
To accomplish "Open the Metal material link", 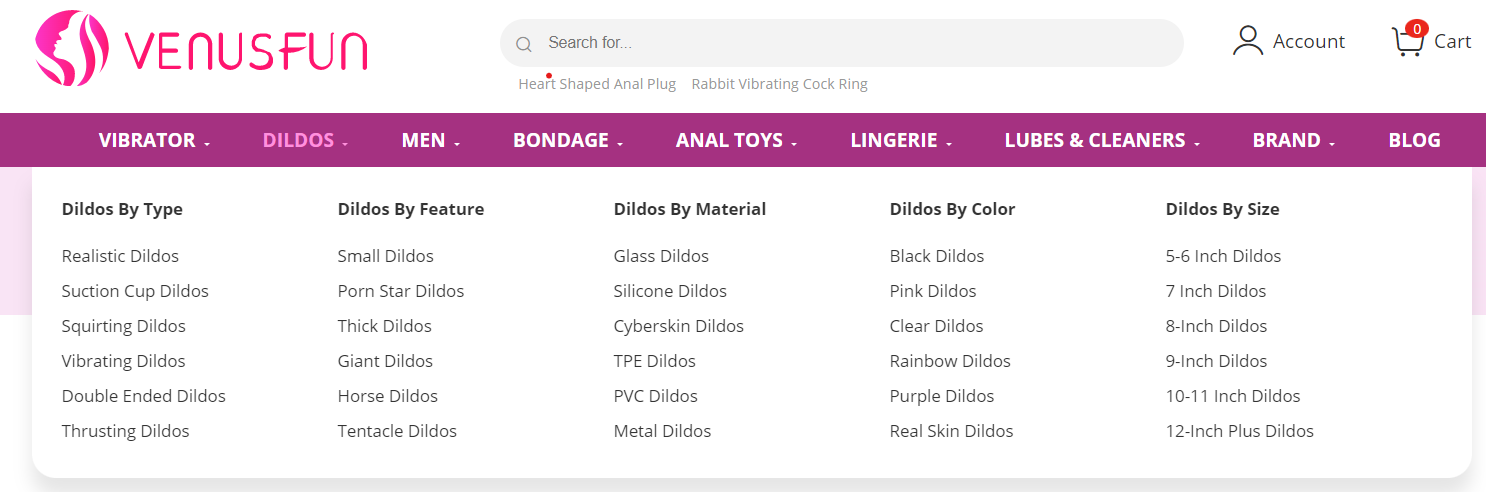I will tap(662, 431).
